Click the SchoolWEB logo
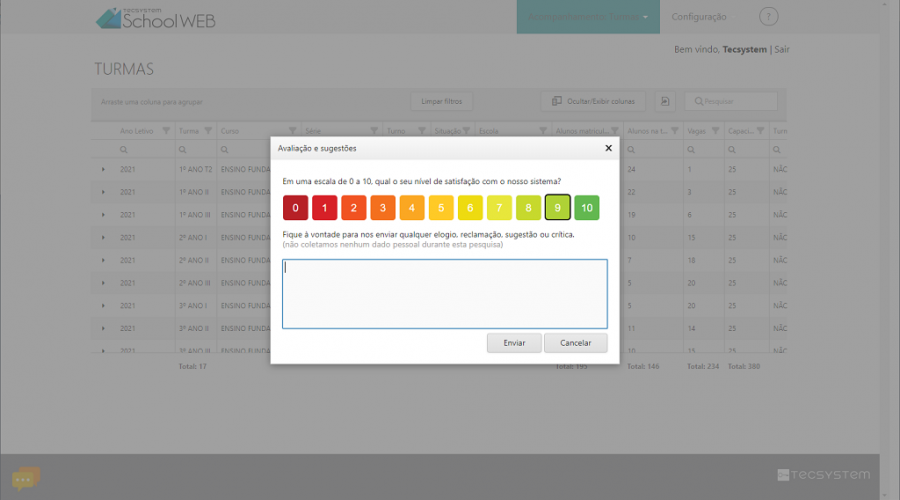 pos(155,18)
